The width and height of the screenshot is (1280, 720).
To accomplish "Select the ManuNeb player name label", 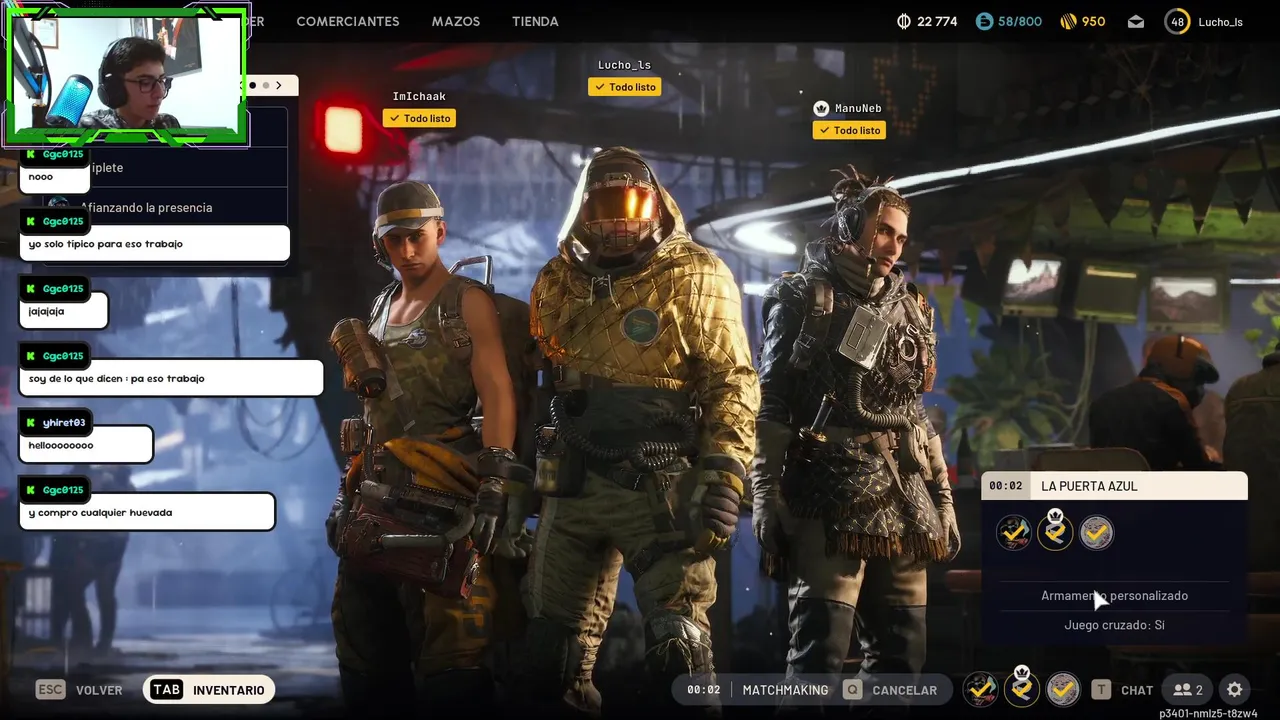I will point(858,108).
